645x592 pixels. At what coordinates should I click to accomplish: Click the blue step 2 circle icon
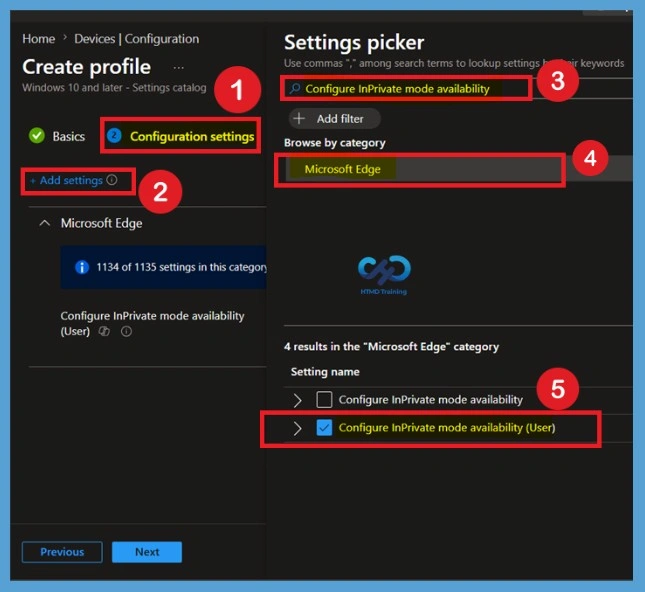point(114,135)
